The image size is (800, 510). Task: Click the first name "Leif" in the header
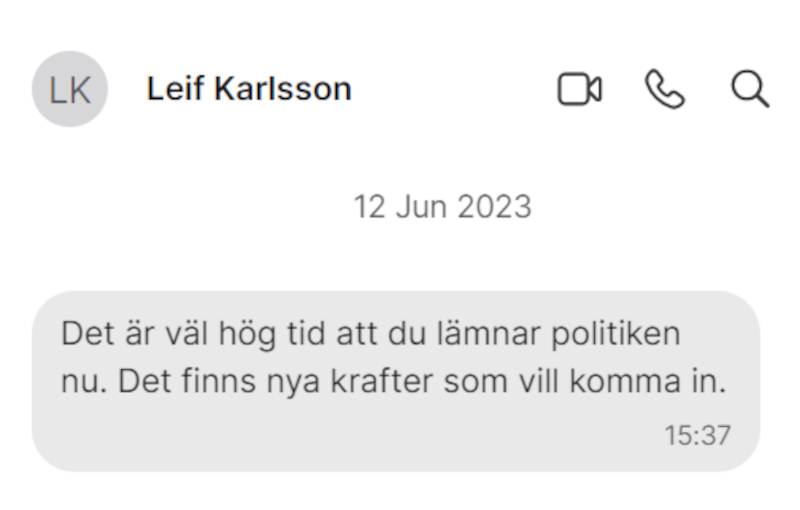pos(175,89)
